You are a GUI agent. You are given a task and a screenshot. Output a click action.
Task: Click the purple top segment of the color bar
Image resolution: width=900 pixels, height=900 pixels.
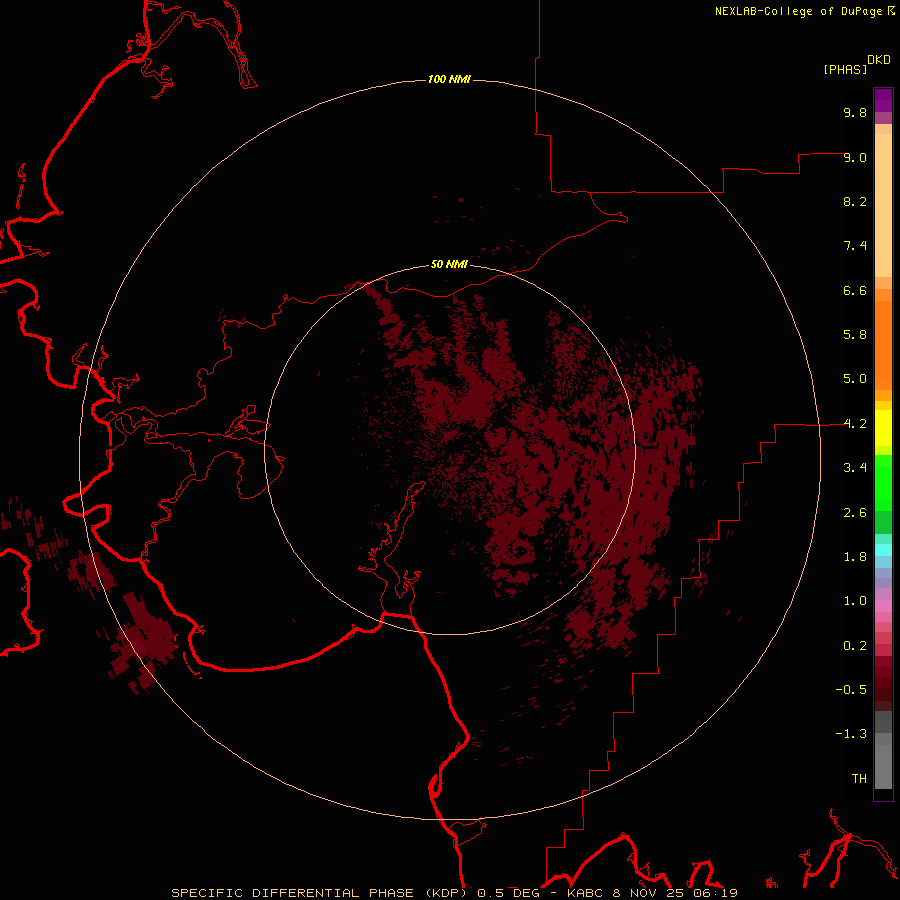click(883, 100)
